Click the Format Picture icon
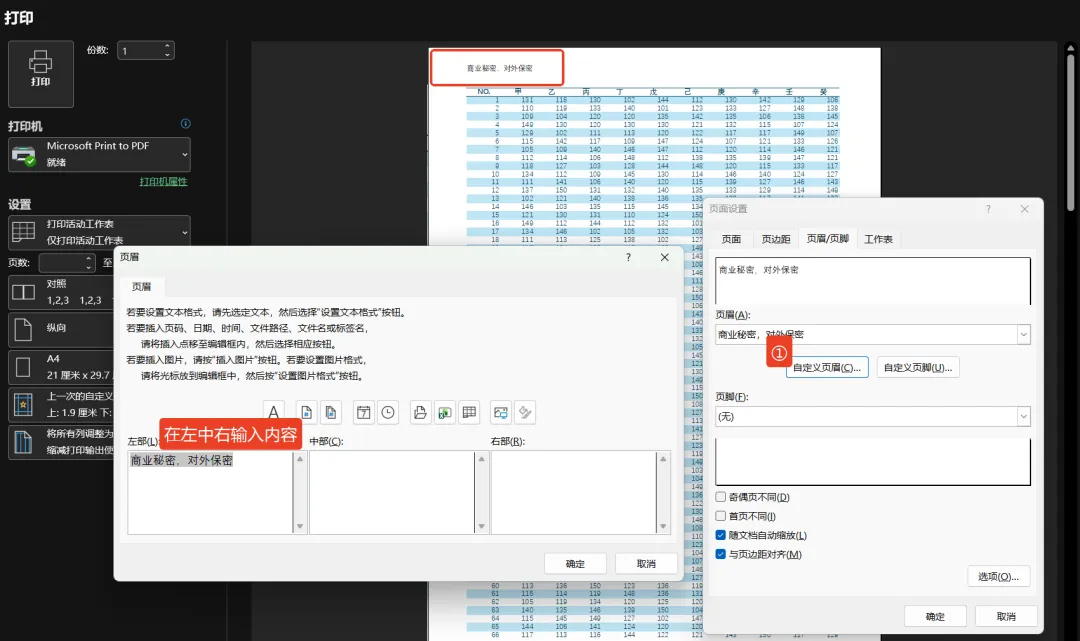The width and height of the screenshot is (1080, 641). pyautogui.click(x=525, y=412)
